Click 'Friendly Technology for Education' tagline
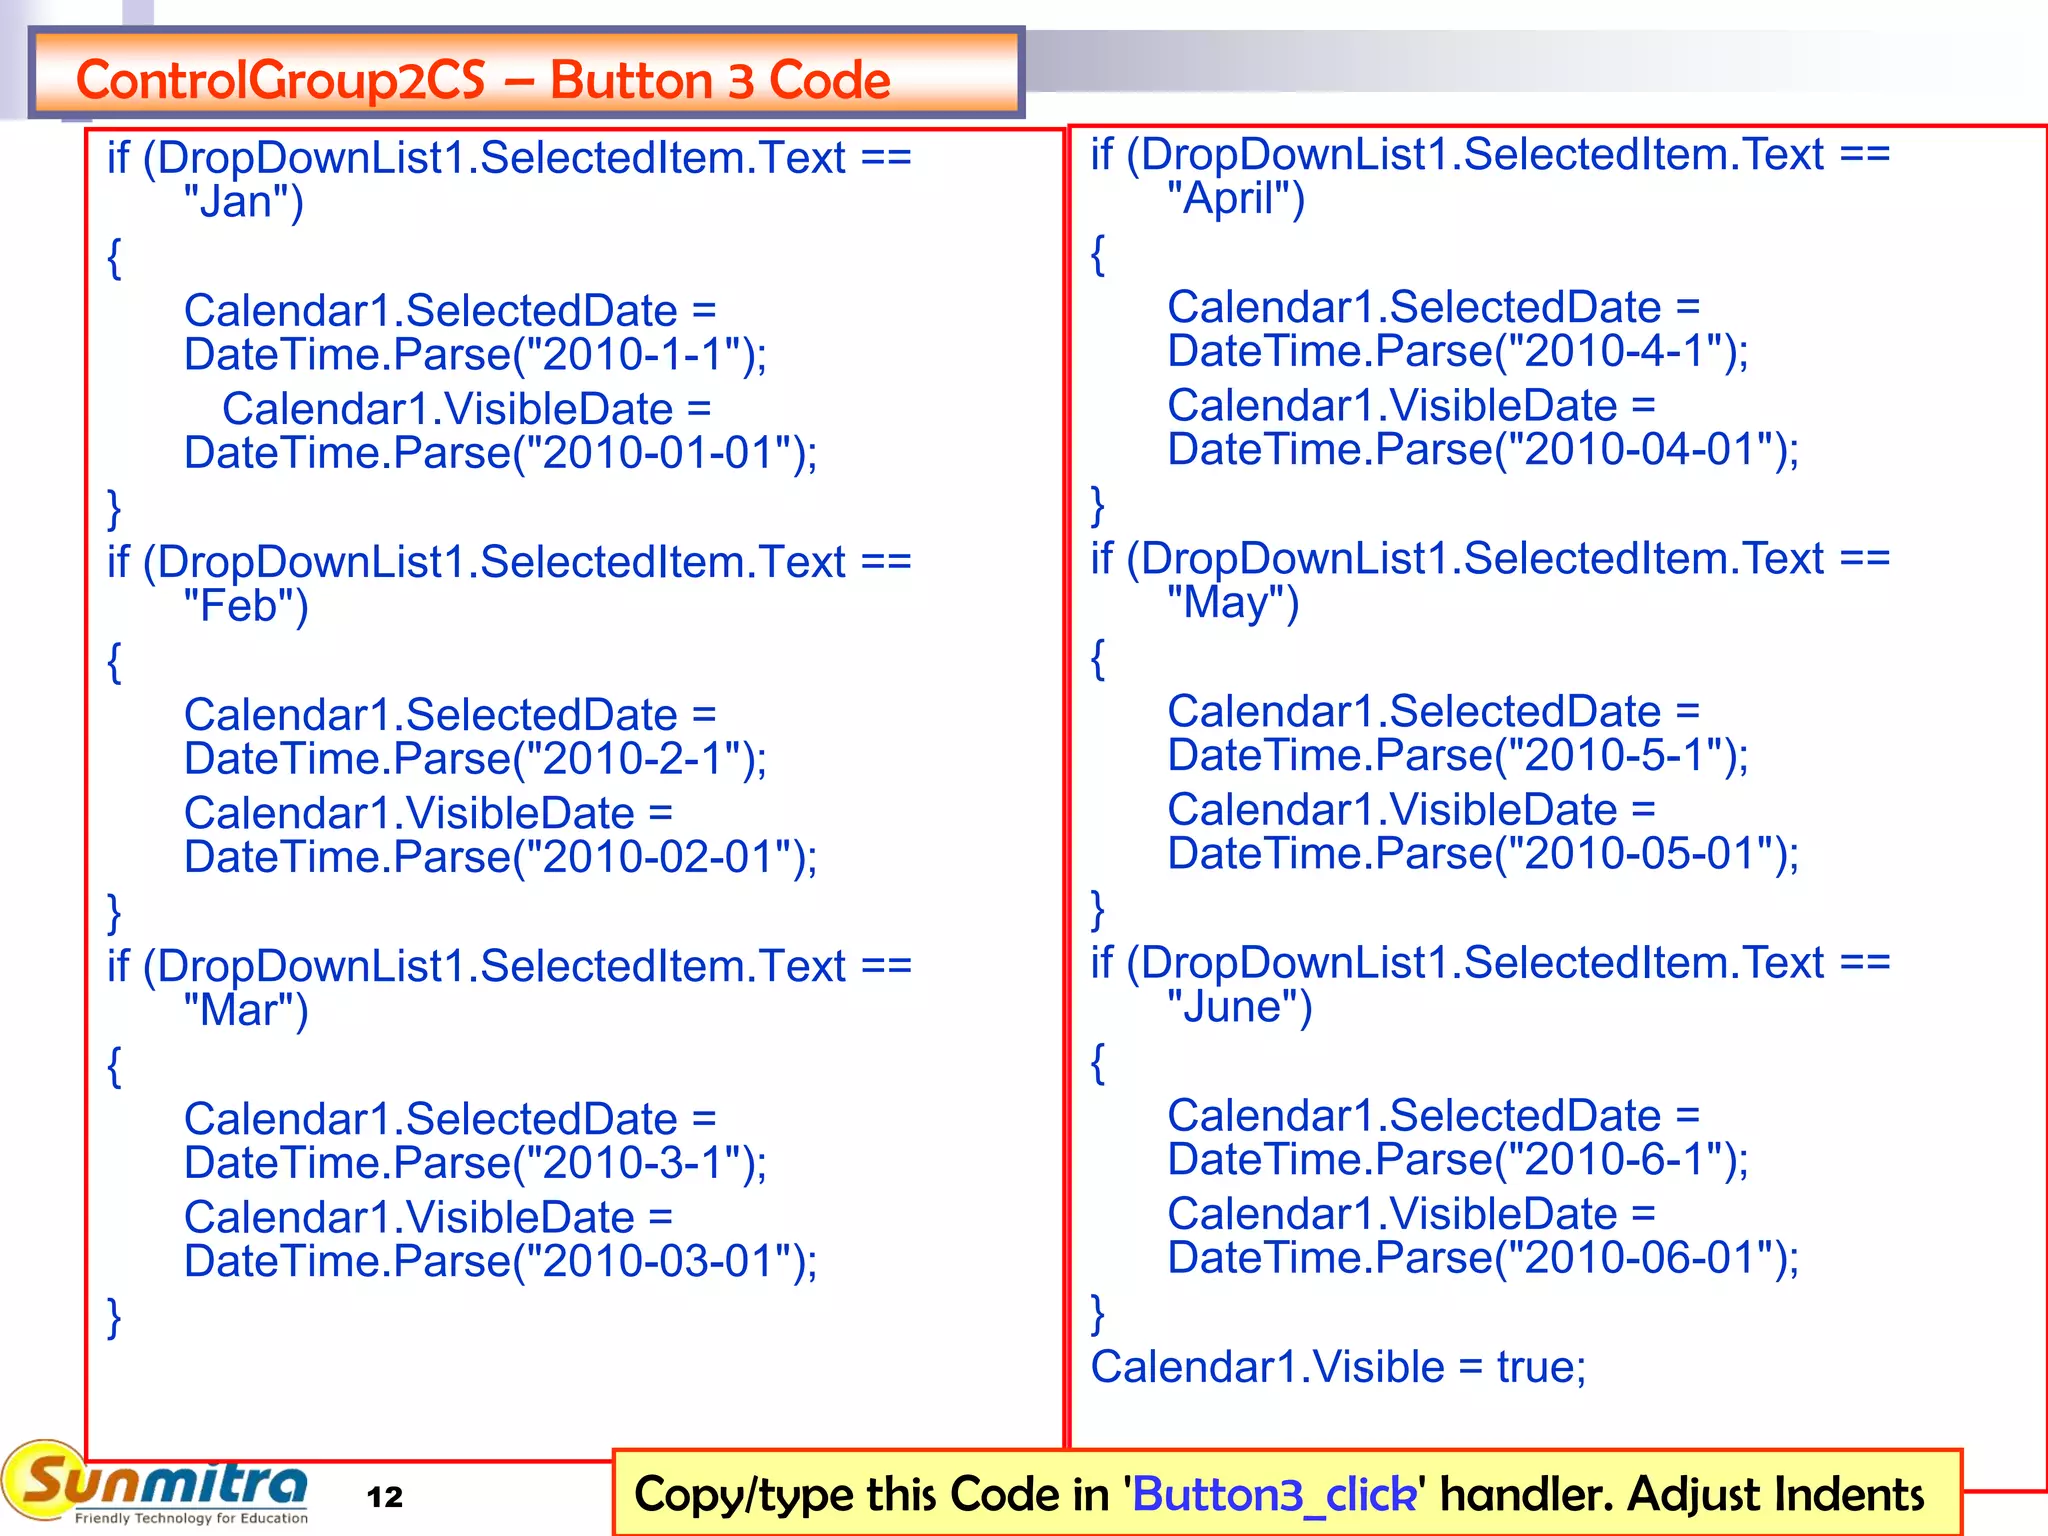 click(x=190, y=1518)
